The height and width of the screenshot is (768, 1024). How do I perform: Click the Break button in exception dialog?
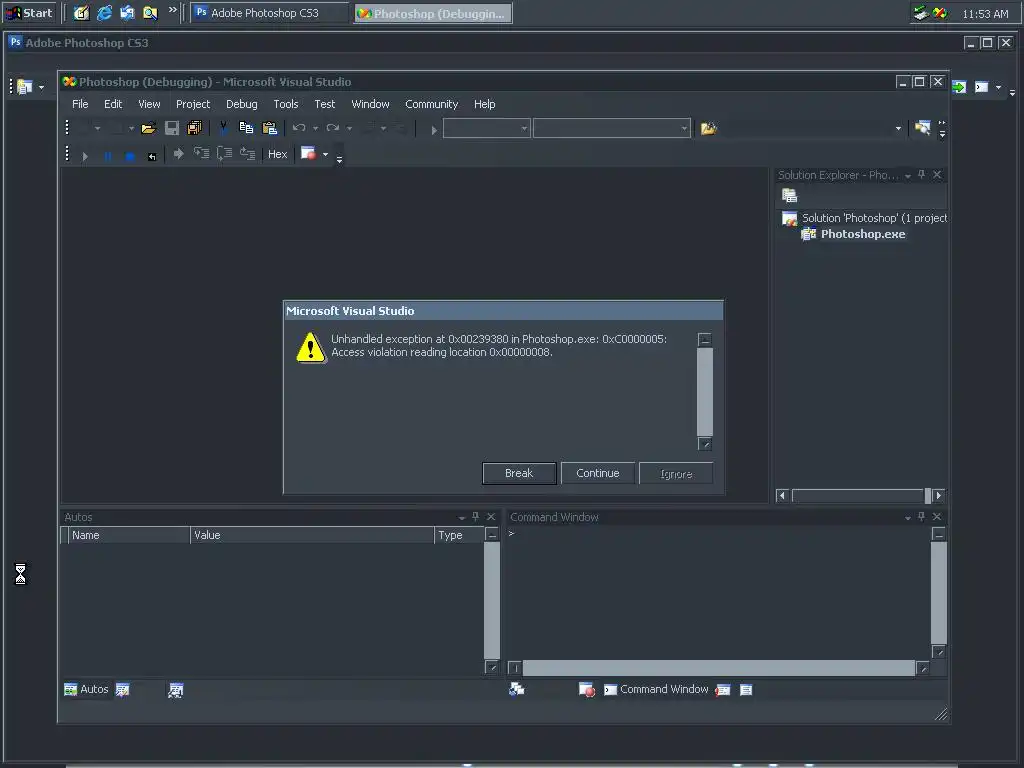point(519,473)
